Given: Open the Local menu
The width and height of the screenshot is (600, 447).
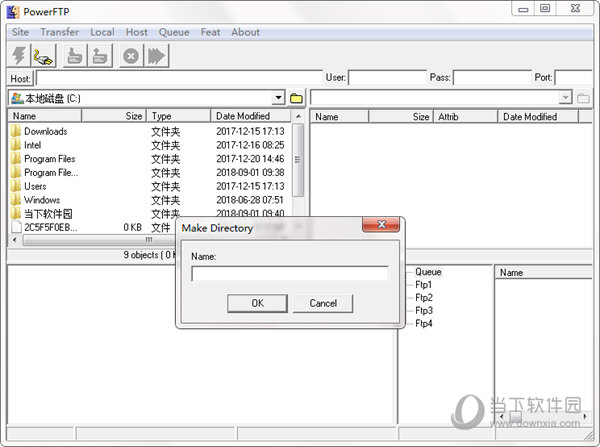Looking at the screenshot, I should tap(102, 32).
